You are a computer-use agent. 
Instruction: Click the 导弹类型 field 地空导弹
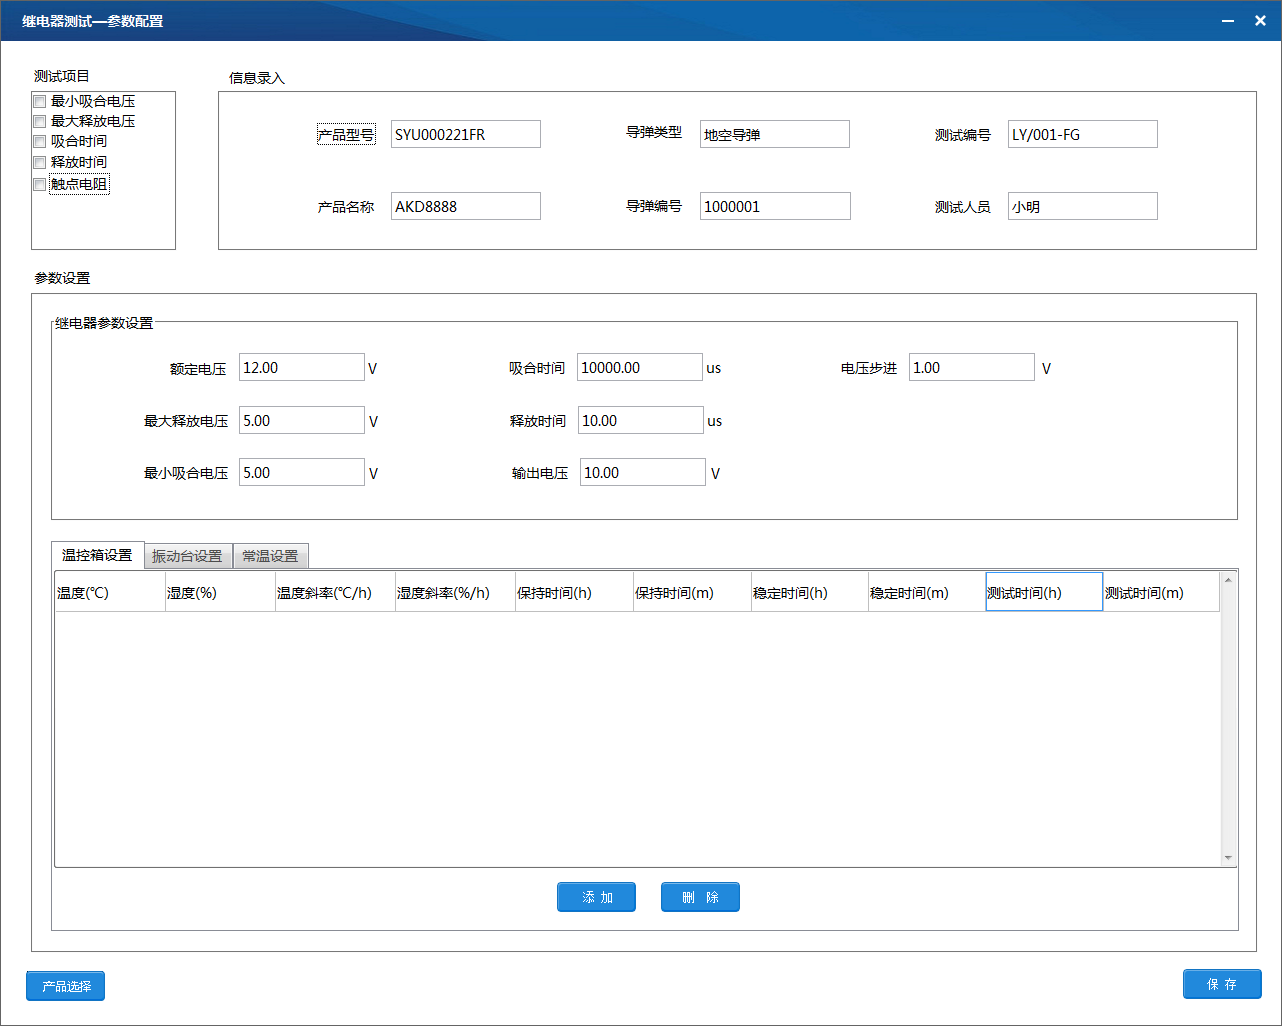tap(775, 134)
